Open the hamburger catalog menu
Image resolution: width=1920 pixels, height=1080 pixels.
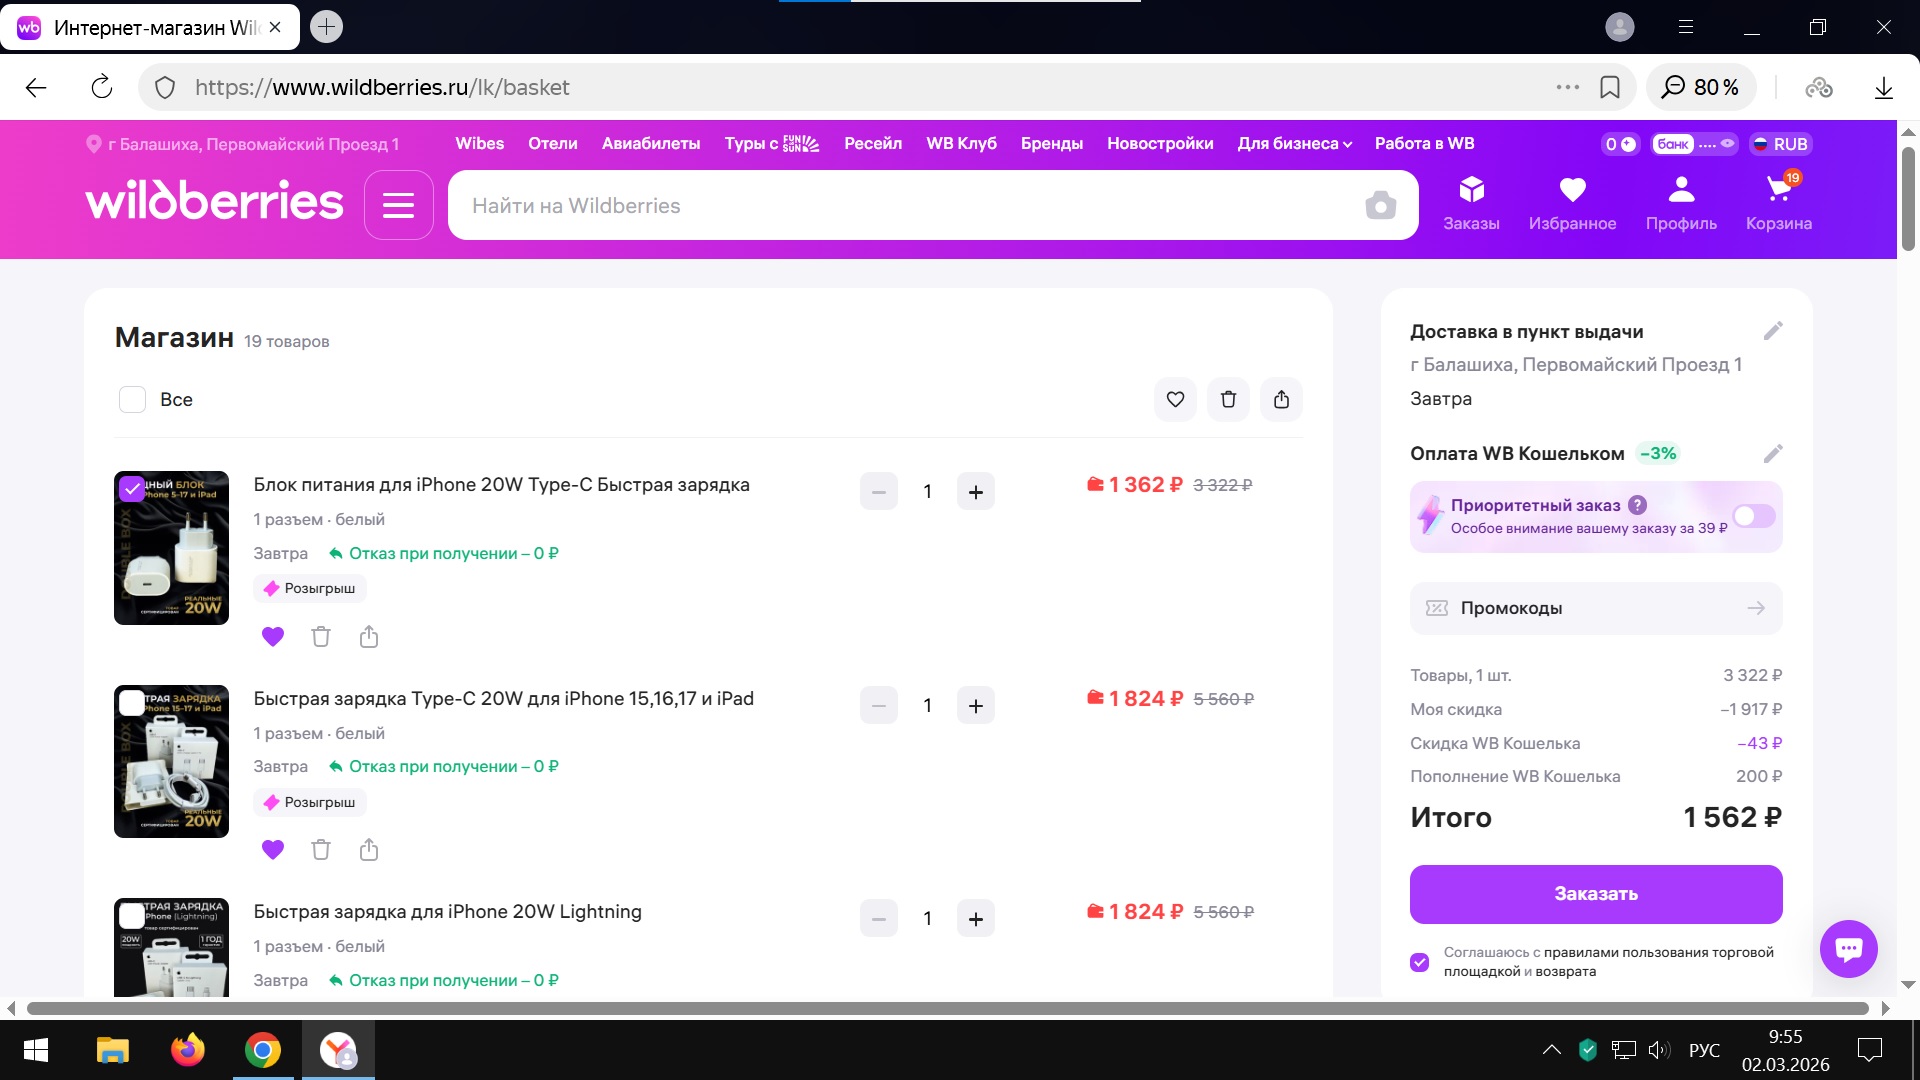398,206
